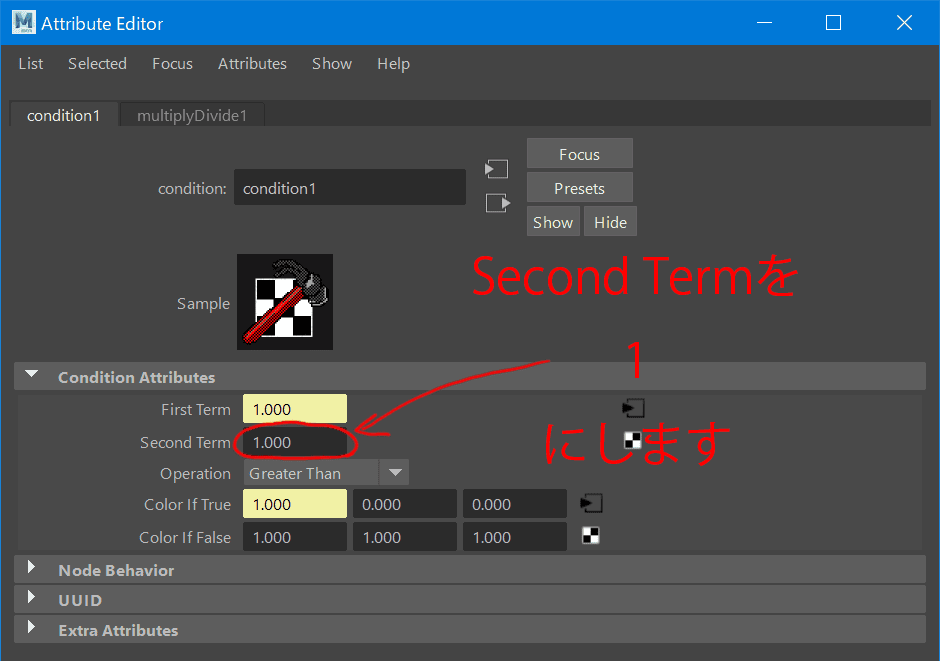
Task: Click checker map button next to Second Term
Action: coord(633,440)
